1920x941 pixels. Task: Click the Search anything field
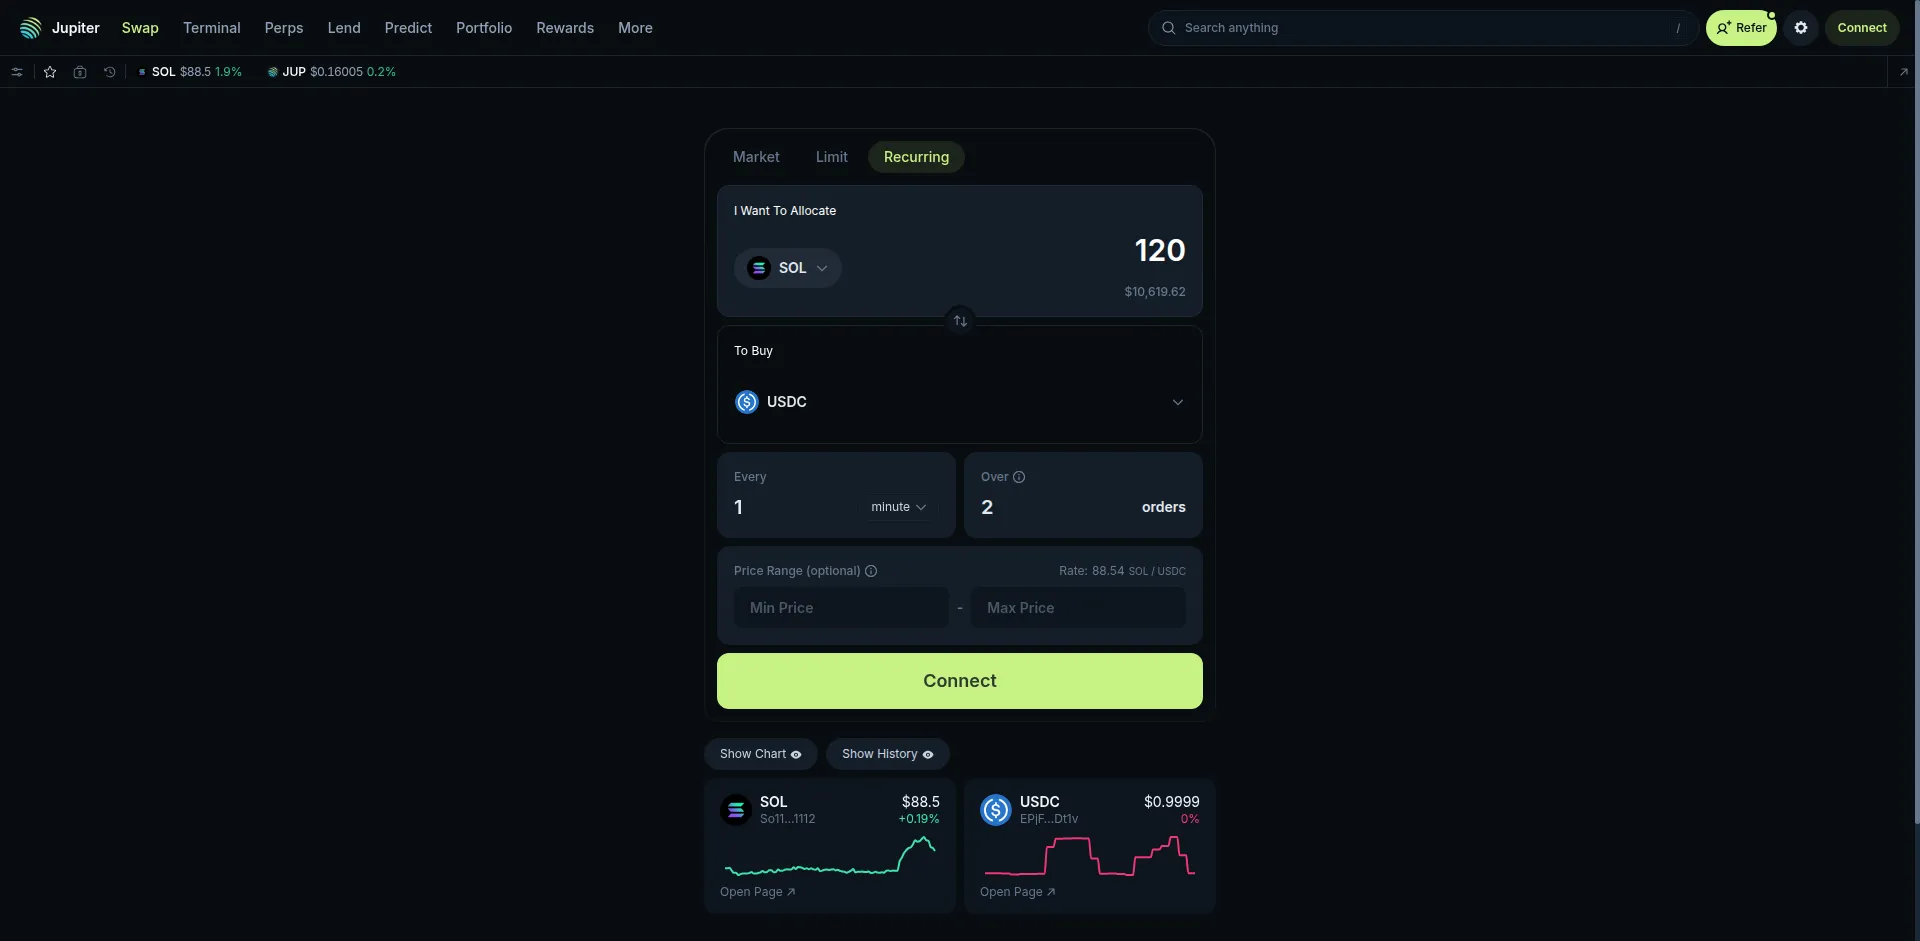1423,28
